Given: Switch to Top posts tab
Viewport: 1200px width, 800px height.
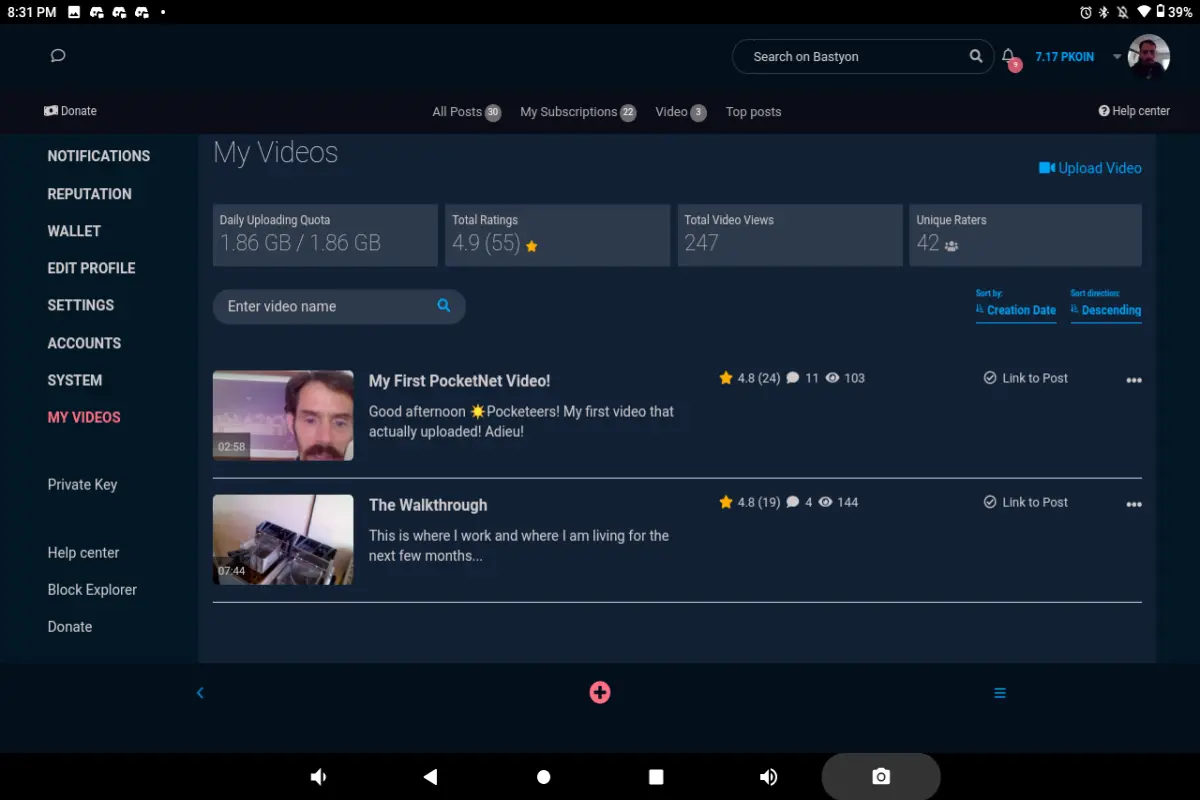Looking at the screenshot, I should pyautogui.click(x=753, y=112).
